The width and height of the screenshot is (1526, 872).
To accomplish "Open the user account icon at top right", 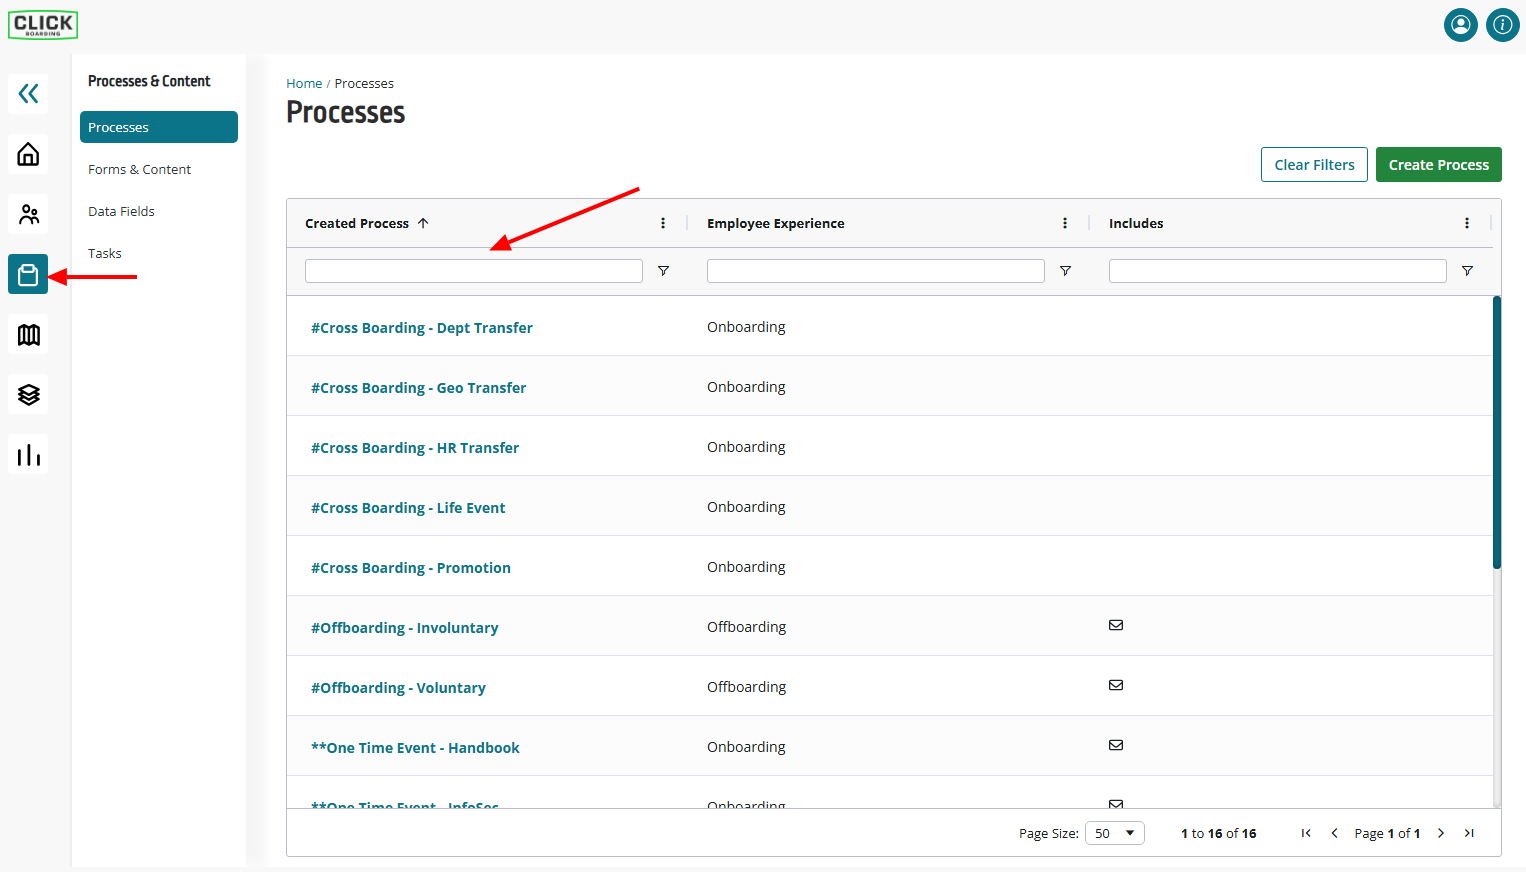I will tap(1460, 25).
